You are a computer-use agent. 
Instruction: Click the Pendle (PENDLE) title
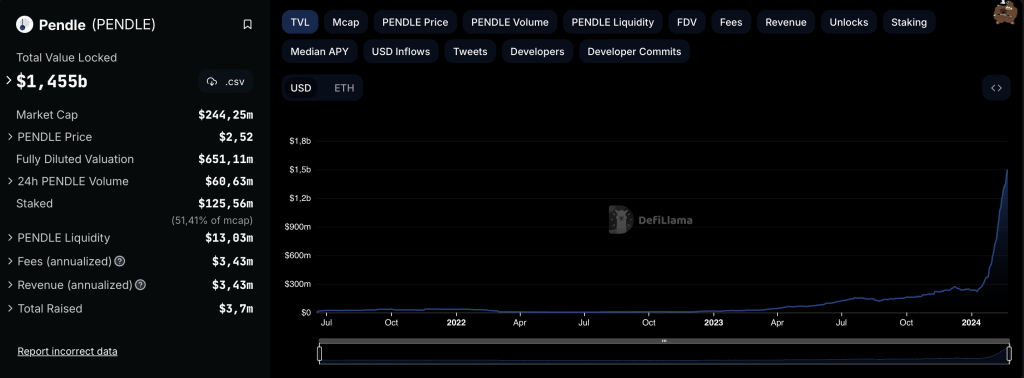coord(97,25)
